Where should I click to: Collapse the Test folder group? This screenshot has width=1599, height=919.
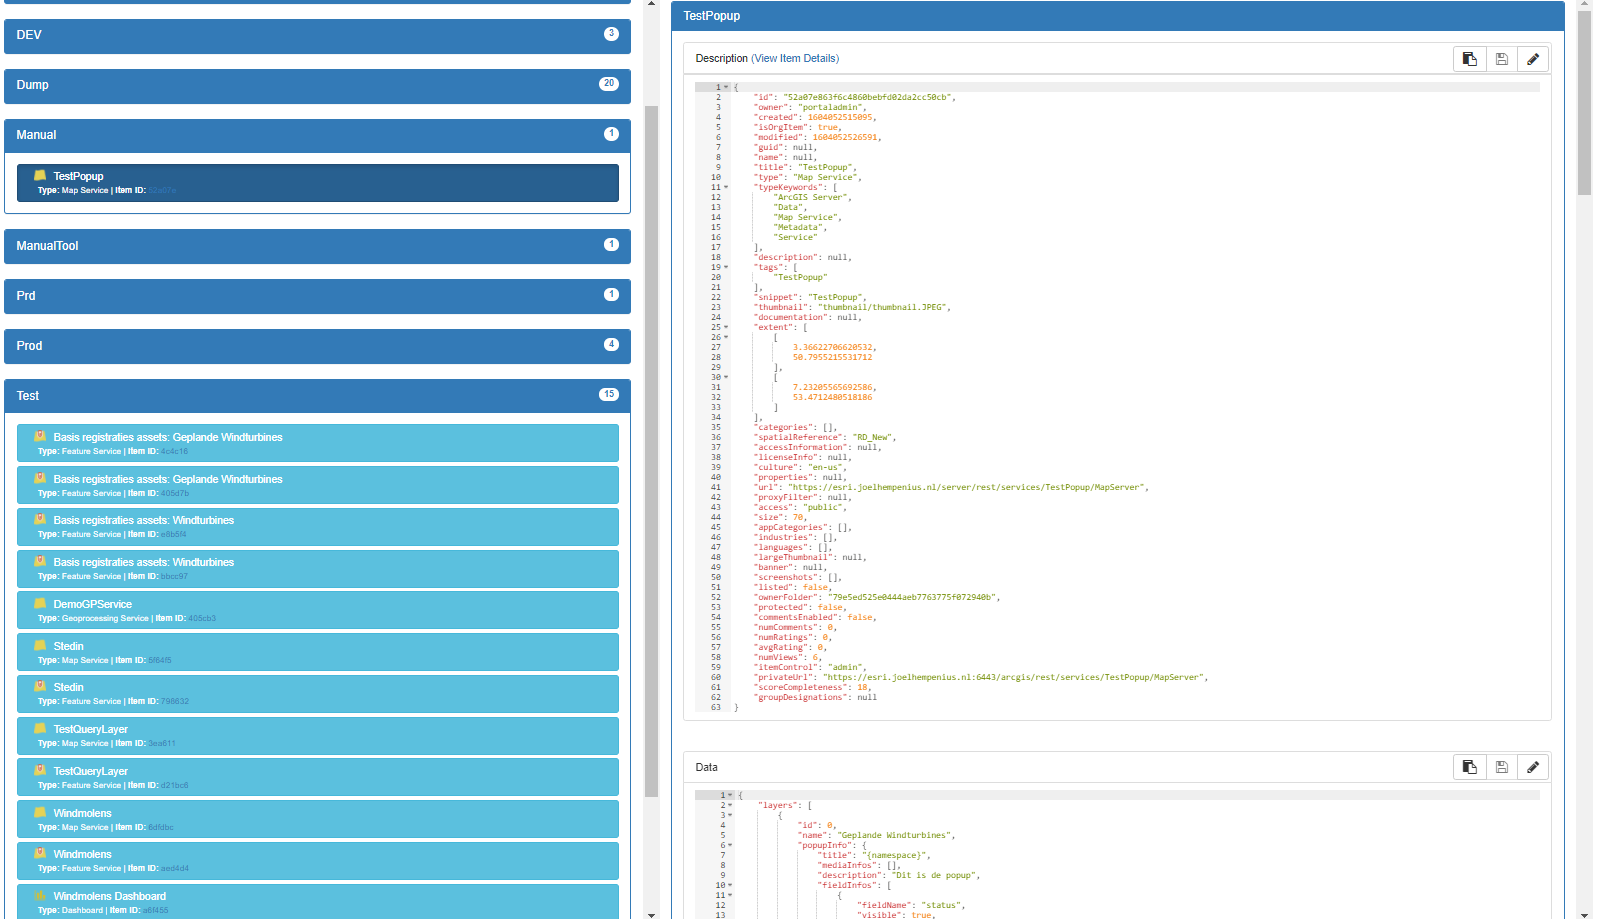[x=317, y=396]
